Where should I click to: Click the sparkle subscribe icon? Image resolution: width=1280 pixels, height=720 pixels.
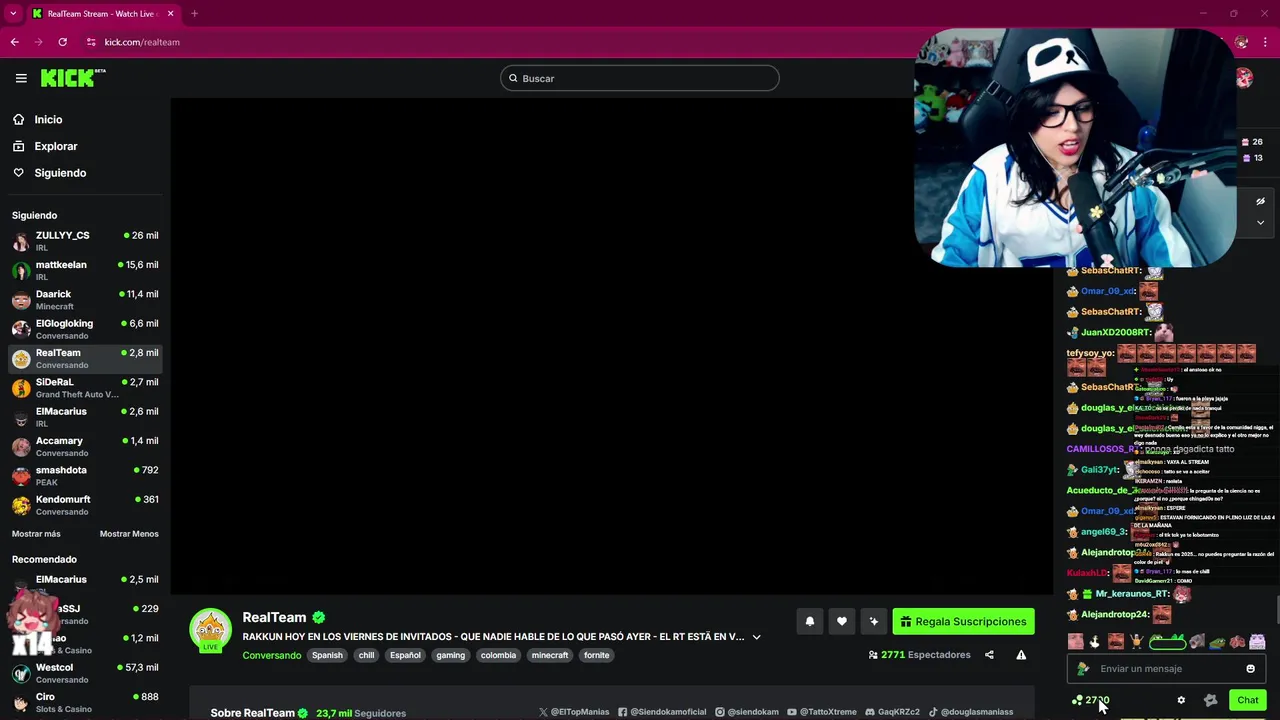point(874,621)
